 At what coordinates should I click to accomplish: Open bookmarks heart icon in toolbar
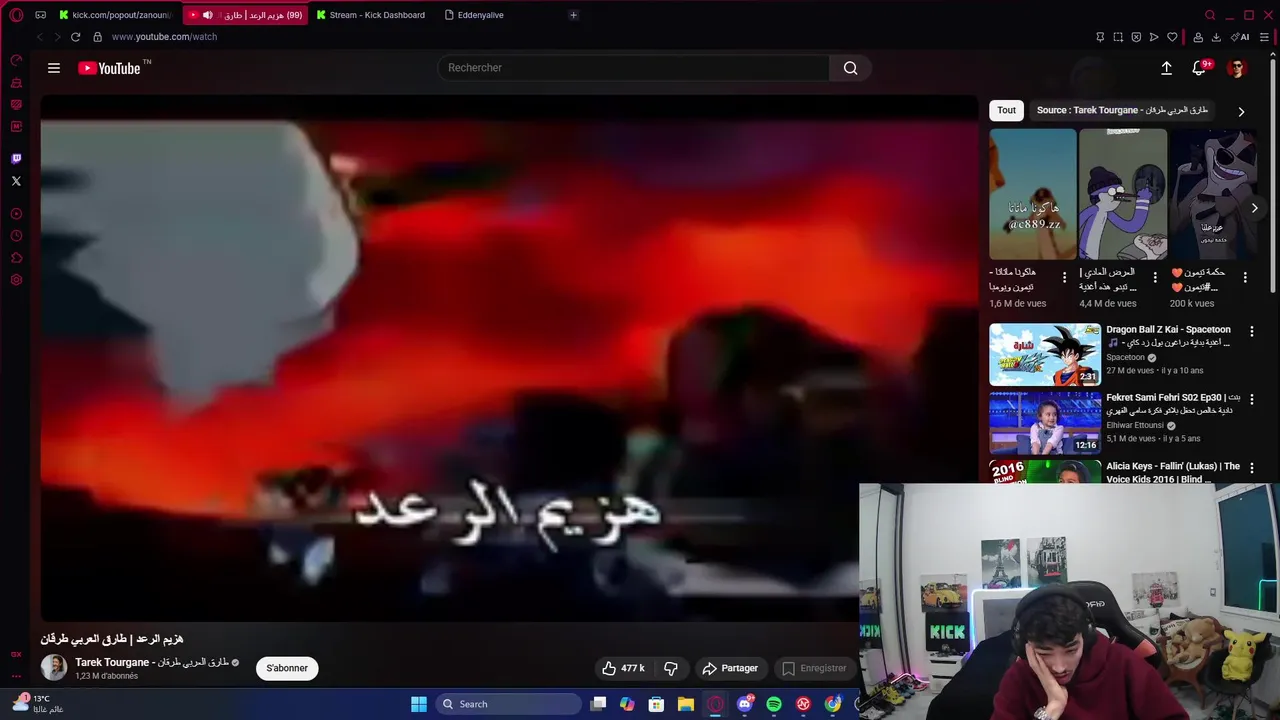pos(1173,37)
